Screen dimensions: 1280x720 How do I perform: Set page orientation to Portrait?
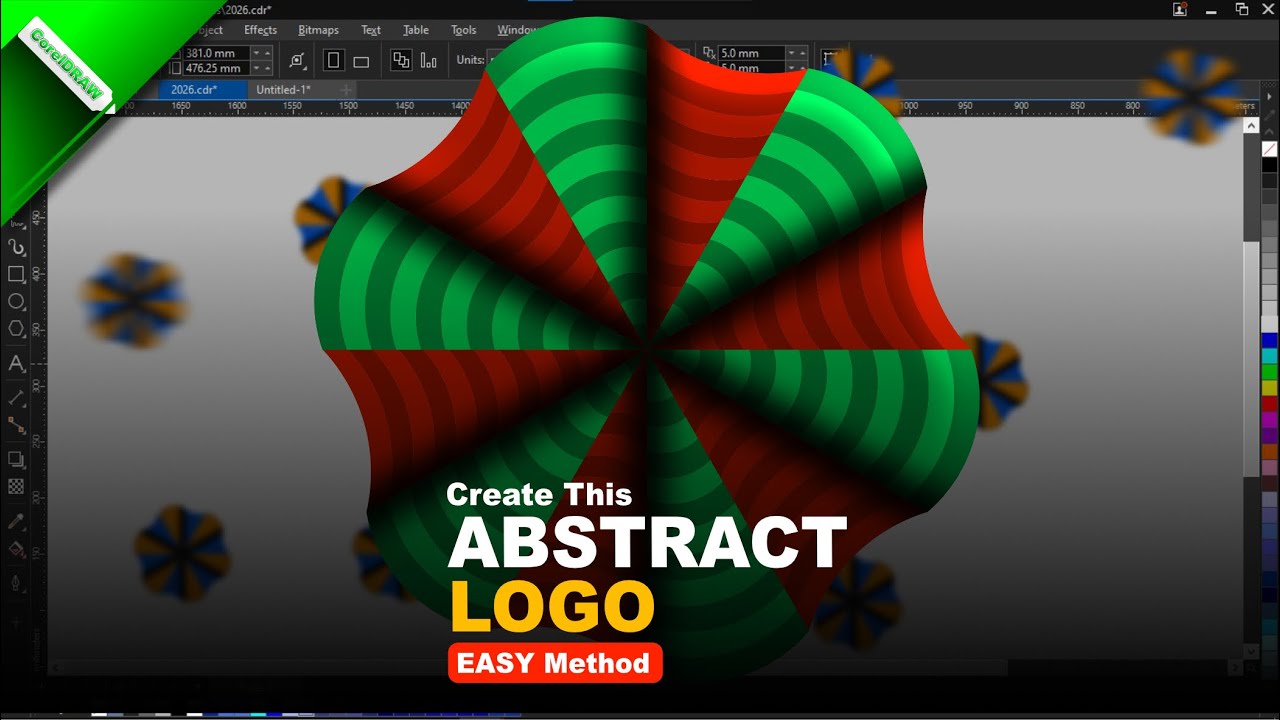point(334,61)
